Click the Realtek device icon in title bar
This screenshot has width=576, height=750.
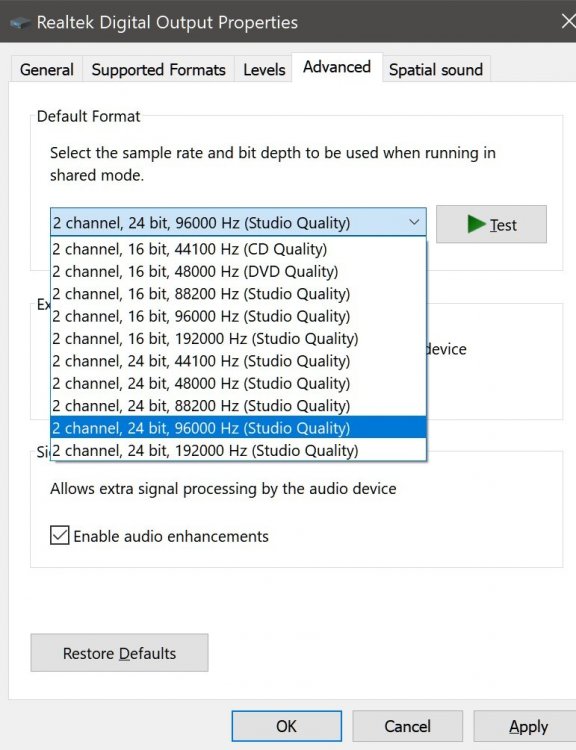tap(20, 22)
